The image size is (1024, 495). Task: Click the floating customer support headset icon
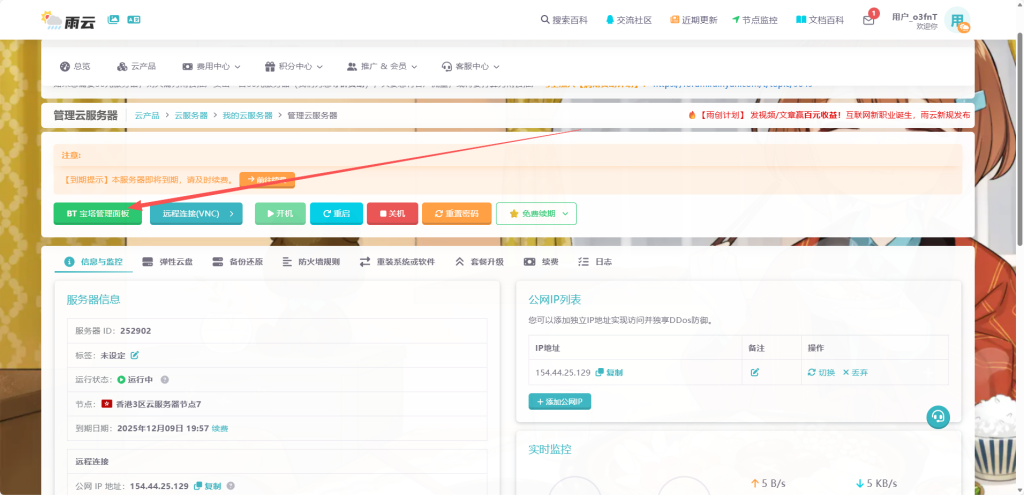click(x=937, y=416)
